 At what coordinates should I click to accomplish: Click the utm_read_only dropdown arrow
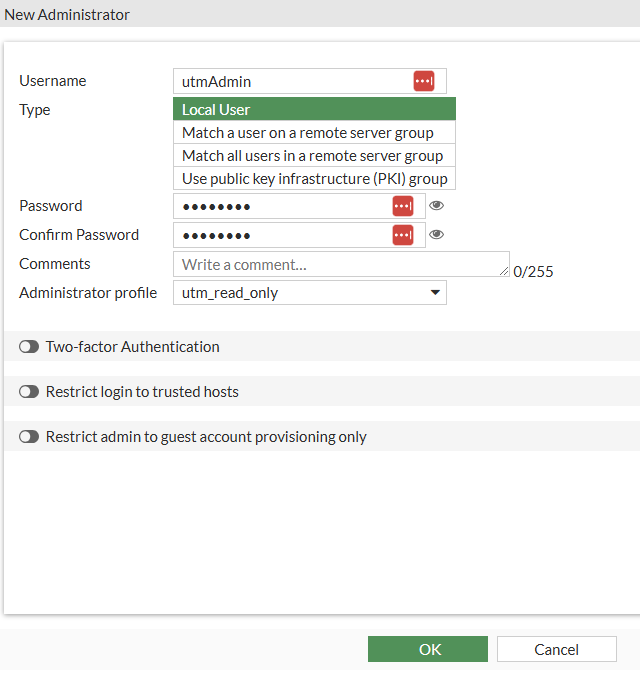[x=435, y=293]
